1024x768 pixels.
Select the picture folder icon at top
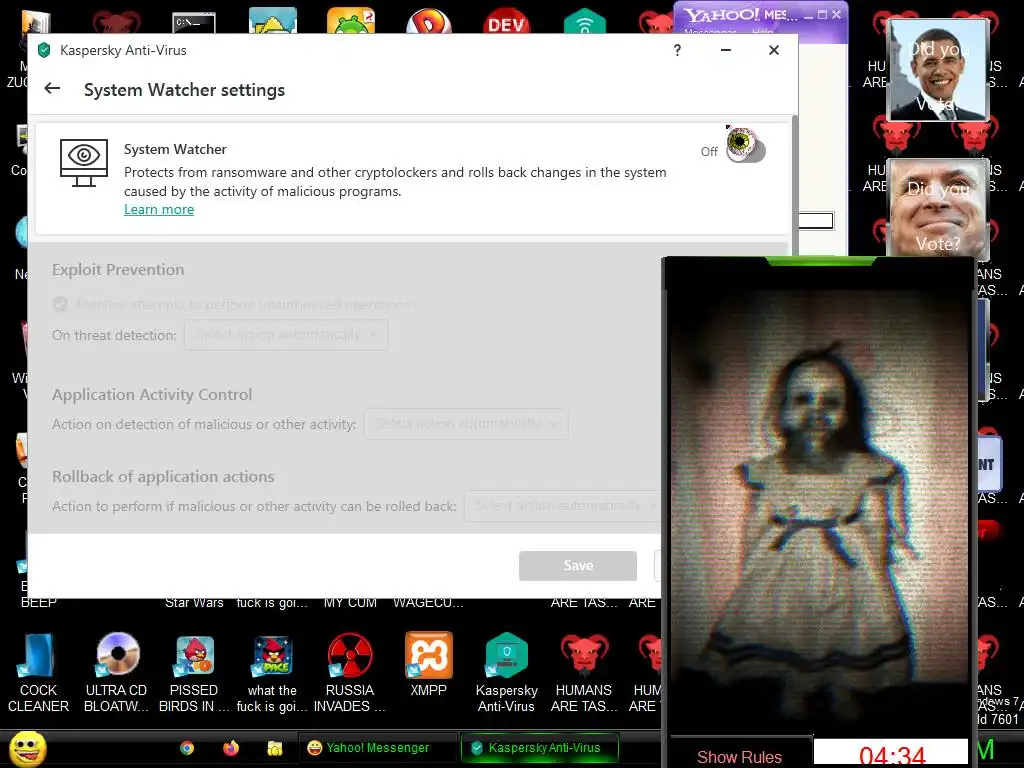tap(273, 21)
